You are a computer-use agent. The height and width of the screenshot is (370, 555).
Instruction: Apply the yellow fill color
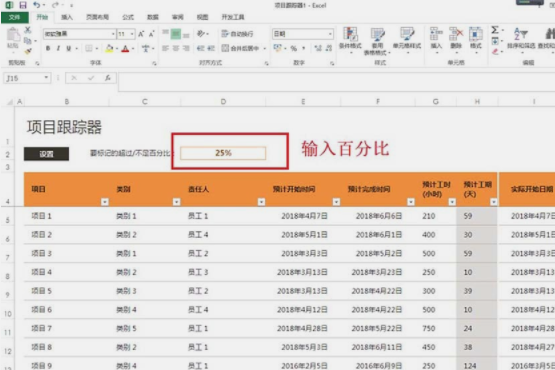(109, 49)
